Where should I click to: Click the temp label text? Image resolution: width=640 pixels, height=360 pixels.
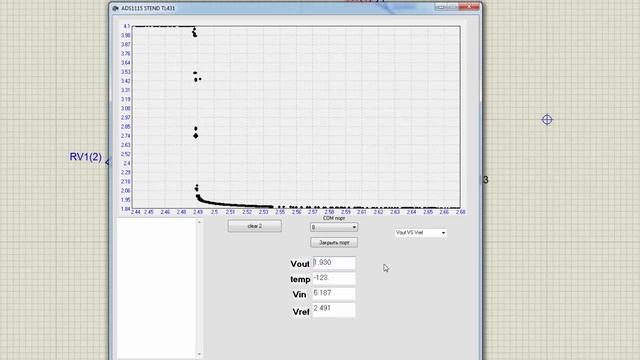pyautogui.click(x=300, y=280)
